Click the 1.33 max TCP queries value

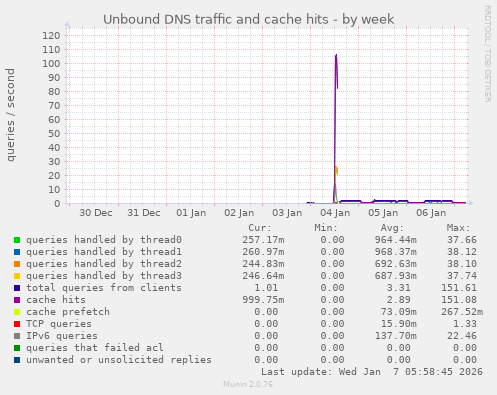(x=465, y=324)
